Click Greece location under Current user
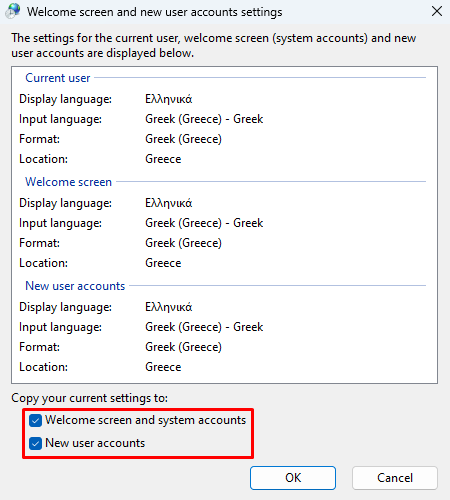This screenshot has width=450, height=500. tap(163, 159)
